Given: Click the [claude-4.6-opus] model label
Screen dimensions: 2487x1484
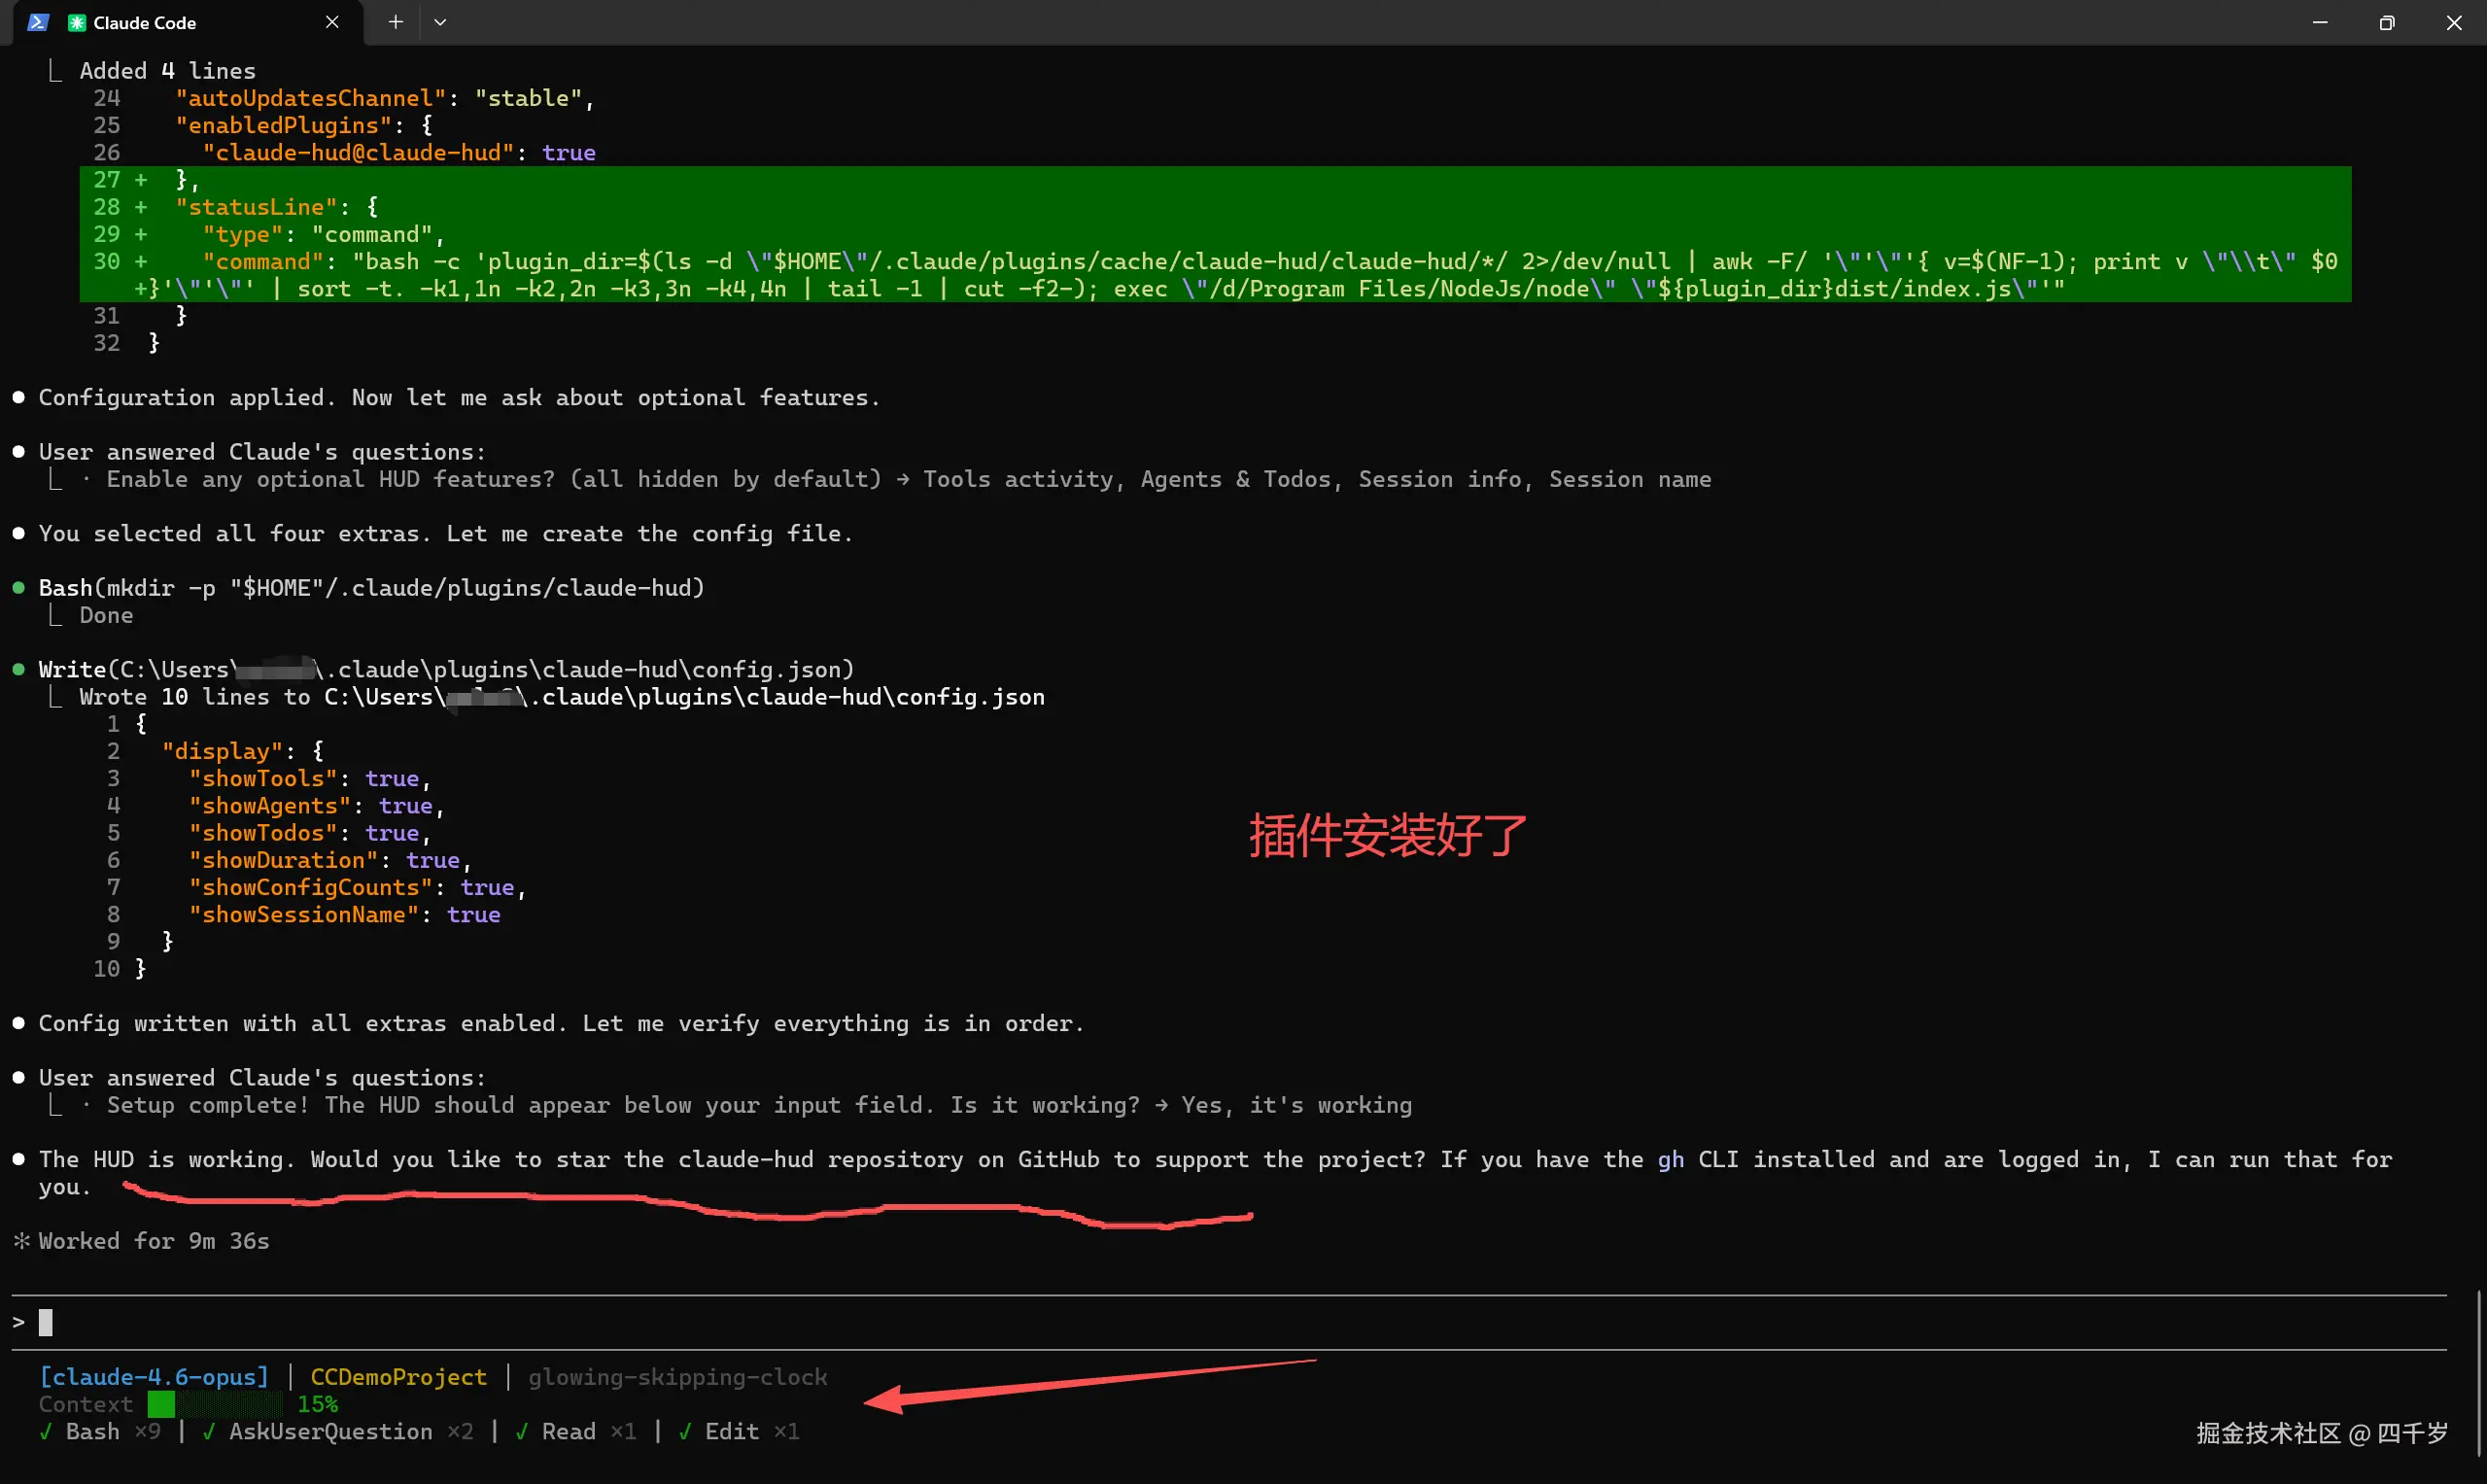Looking at the screenshot, I should (x=154, y=1377).
